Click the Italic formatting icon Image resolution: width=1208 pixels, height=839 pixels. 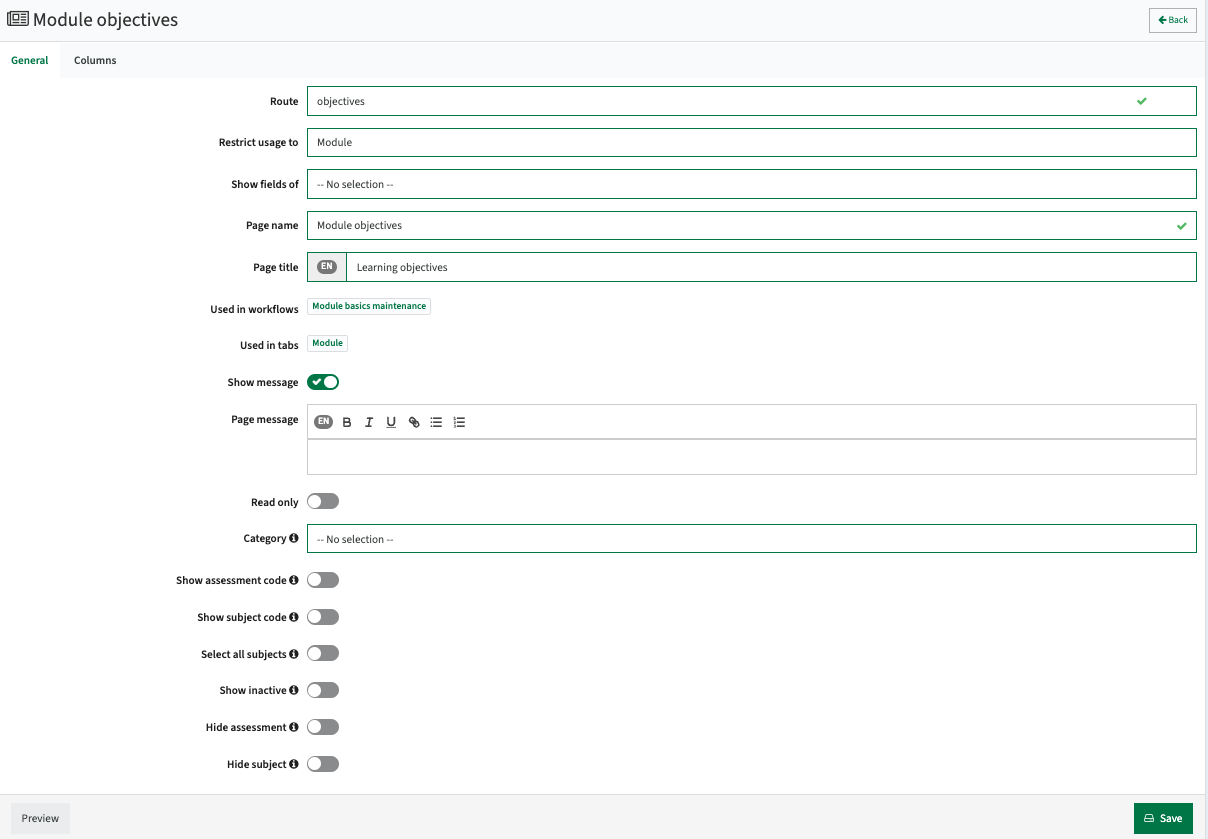pos(369,422)
